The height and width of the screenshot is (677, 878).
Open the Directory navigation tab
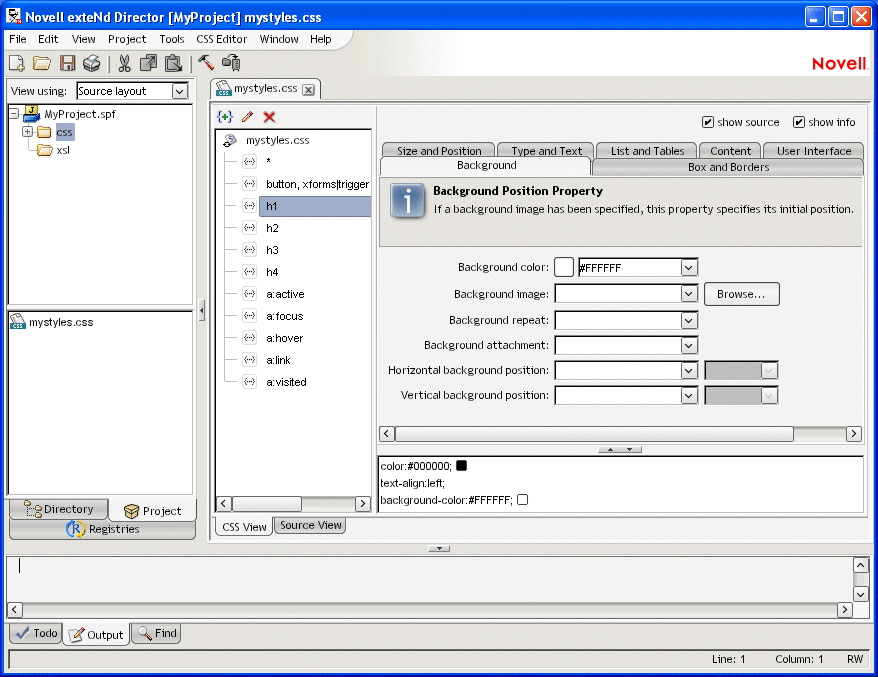coord(59,509)
